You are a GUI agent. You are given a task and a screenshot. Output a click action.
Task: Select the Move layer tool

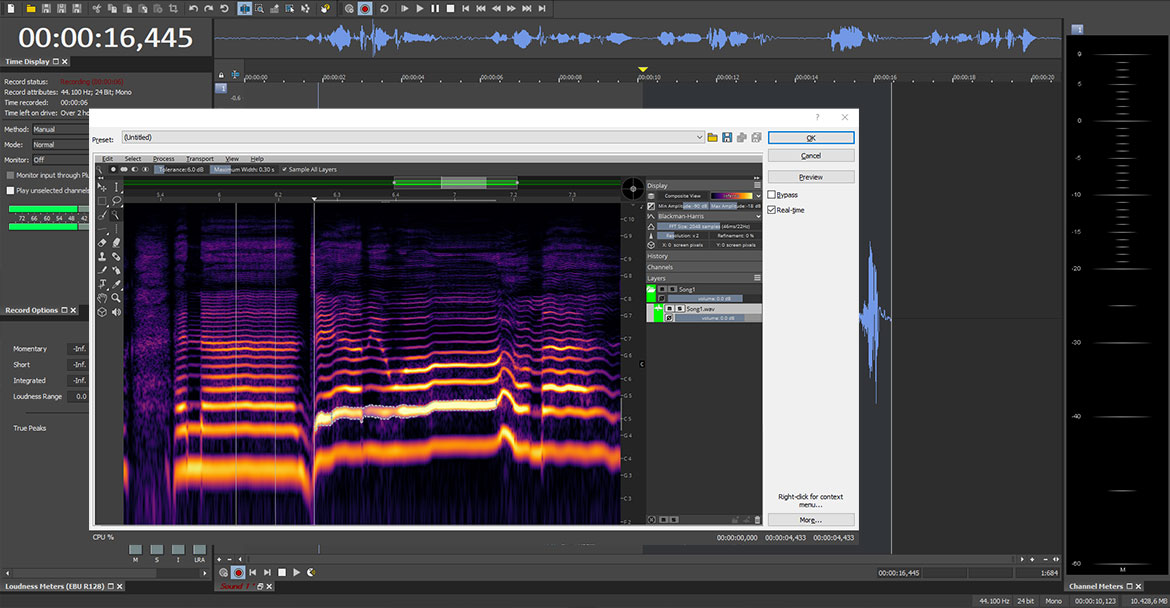pos(102,187)
